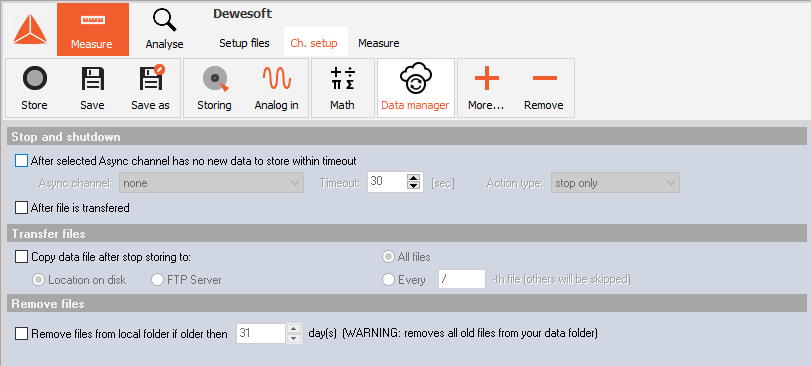Switch to Analyse mode
The image size is (811, 366).
tap(164, 29)
